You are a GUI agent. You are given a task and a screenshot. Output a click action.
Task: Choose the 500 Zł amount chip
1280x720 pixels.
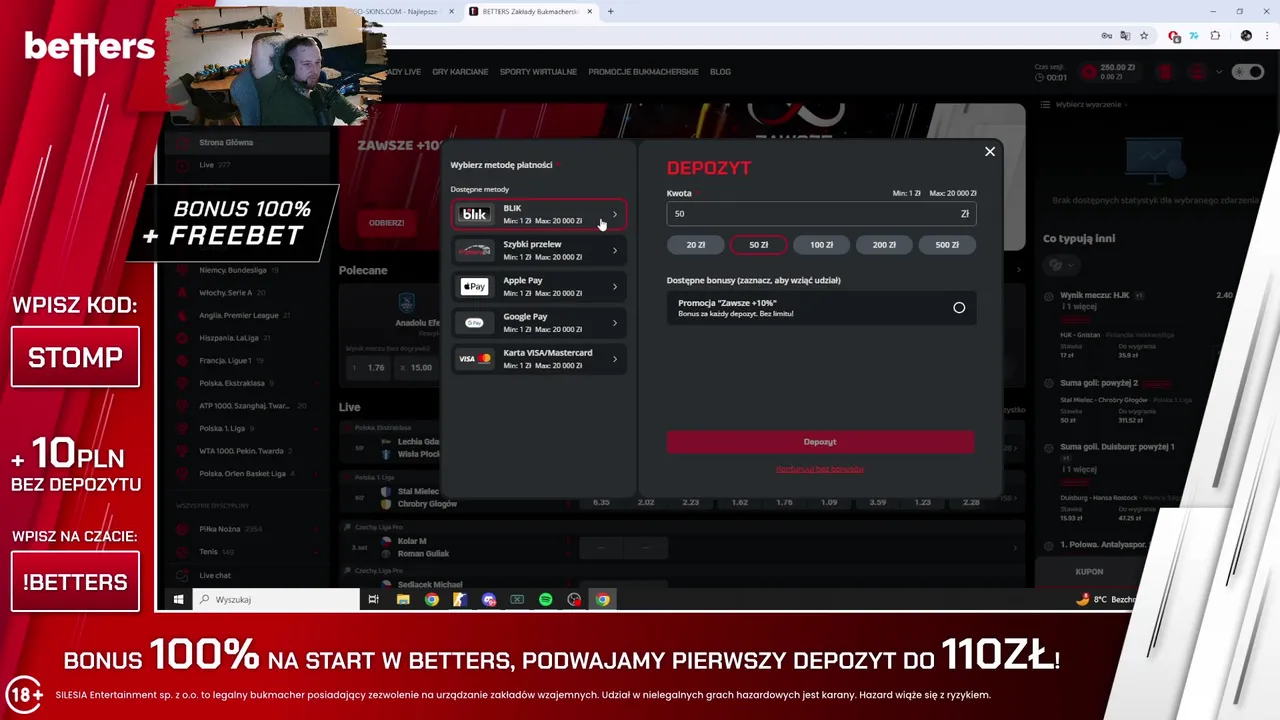point(947,245)
